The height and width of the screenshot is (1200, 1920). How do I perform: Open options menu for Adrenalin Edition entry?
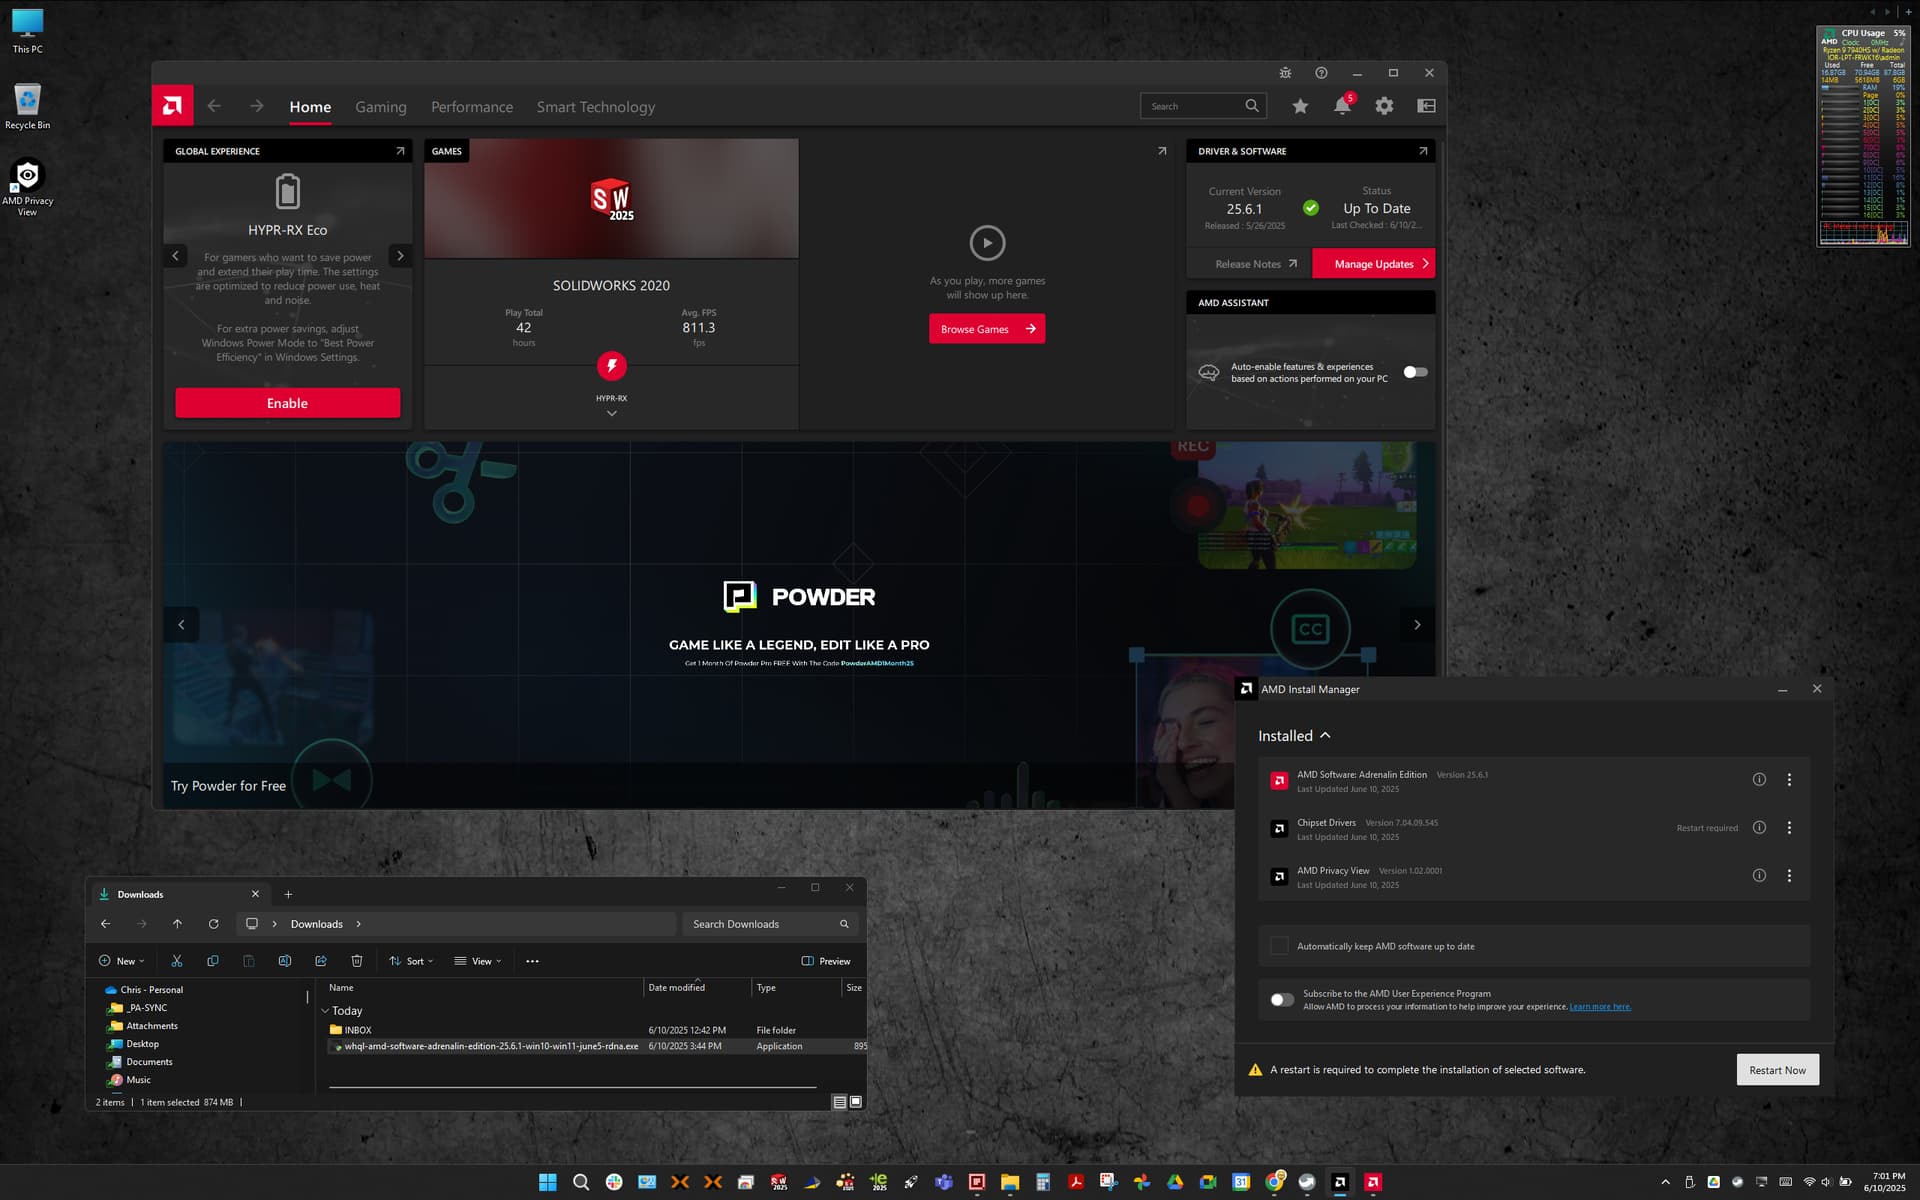[x=1789, y=780]
